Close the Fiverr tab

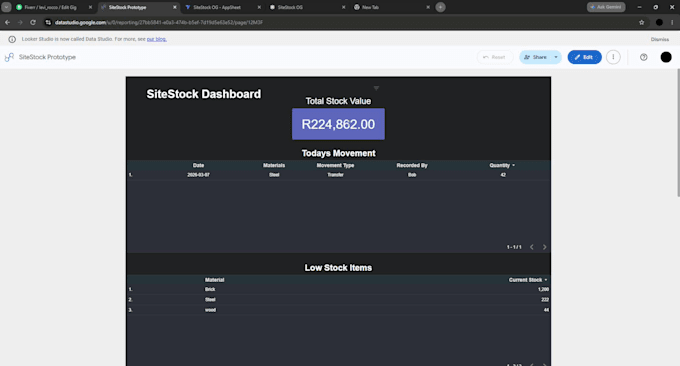pos(90,7)
